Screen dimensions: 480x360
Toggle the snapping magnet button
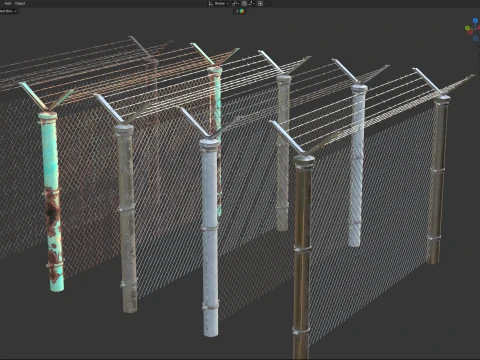click(244, 3)
